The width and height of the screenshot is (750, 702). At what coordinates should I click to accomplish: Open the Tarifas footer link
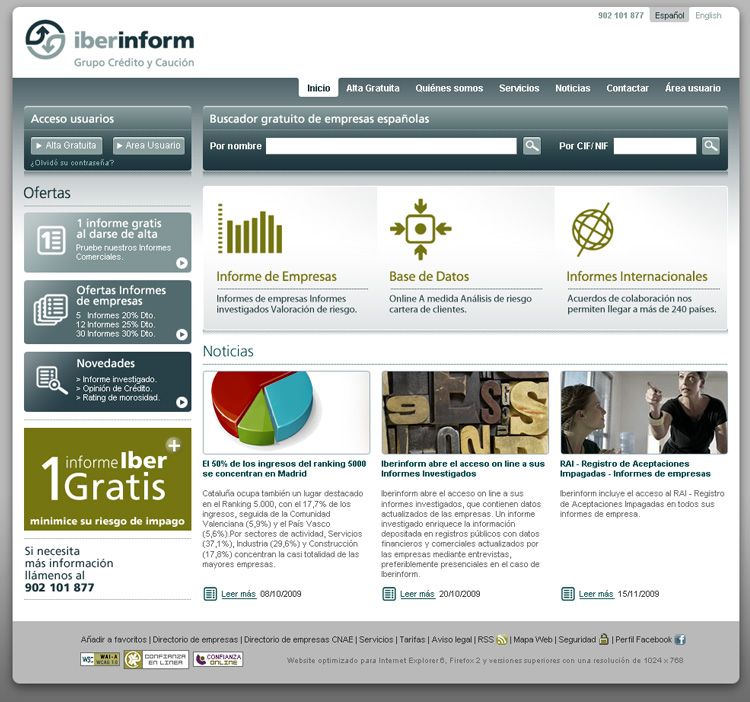pos(412,639)
